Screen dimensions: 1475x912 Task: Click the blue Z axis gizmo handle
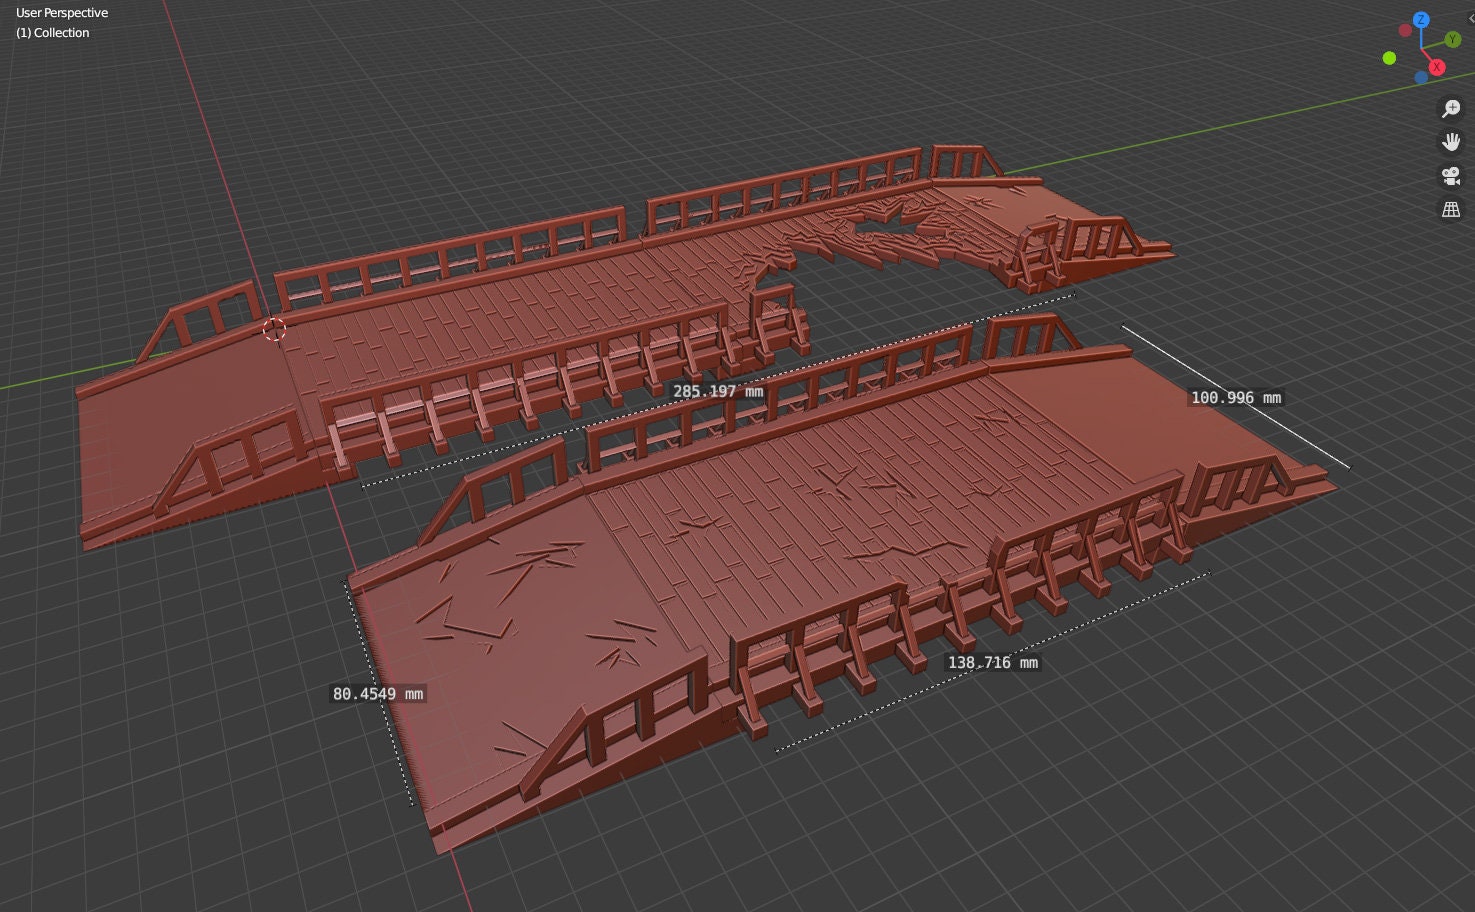(1421, 20)
